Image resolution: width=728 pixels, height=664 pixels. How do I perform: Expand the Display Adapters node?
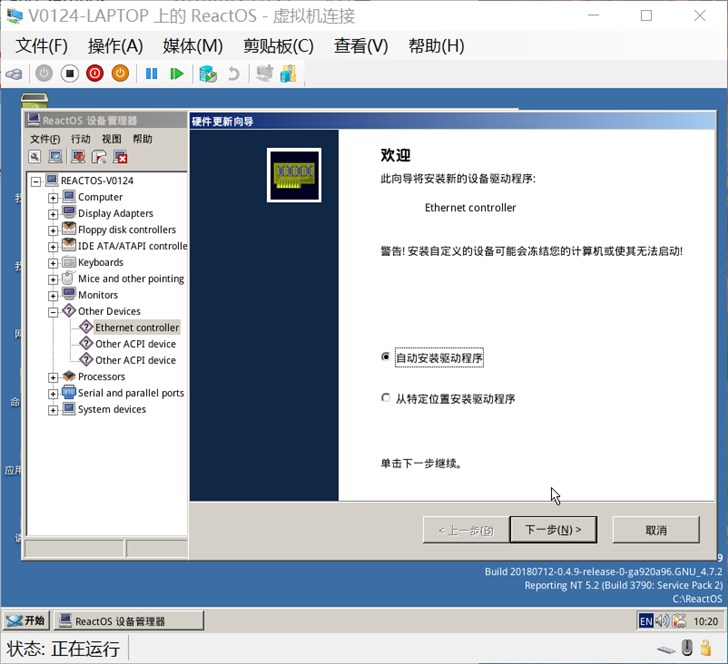click(53, 214)
